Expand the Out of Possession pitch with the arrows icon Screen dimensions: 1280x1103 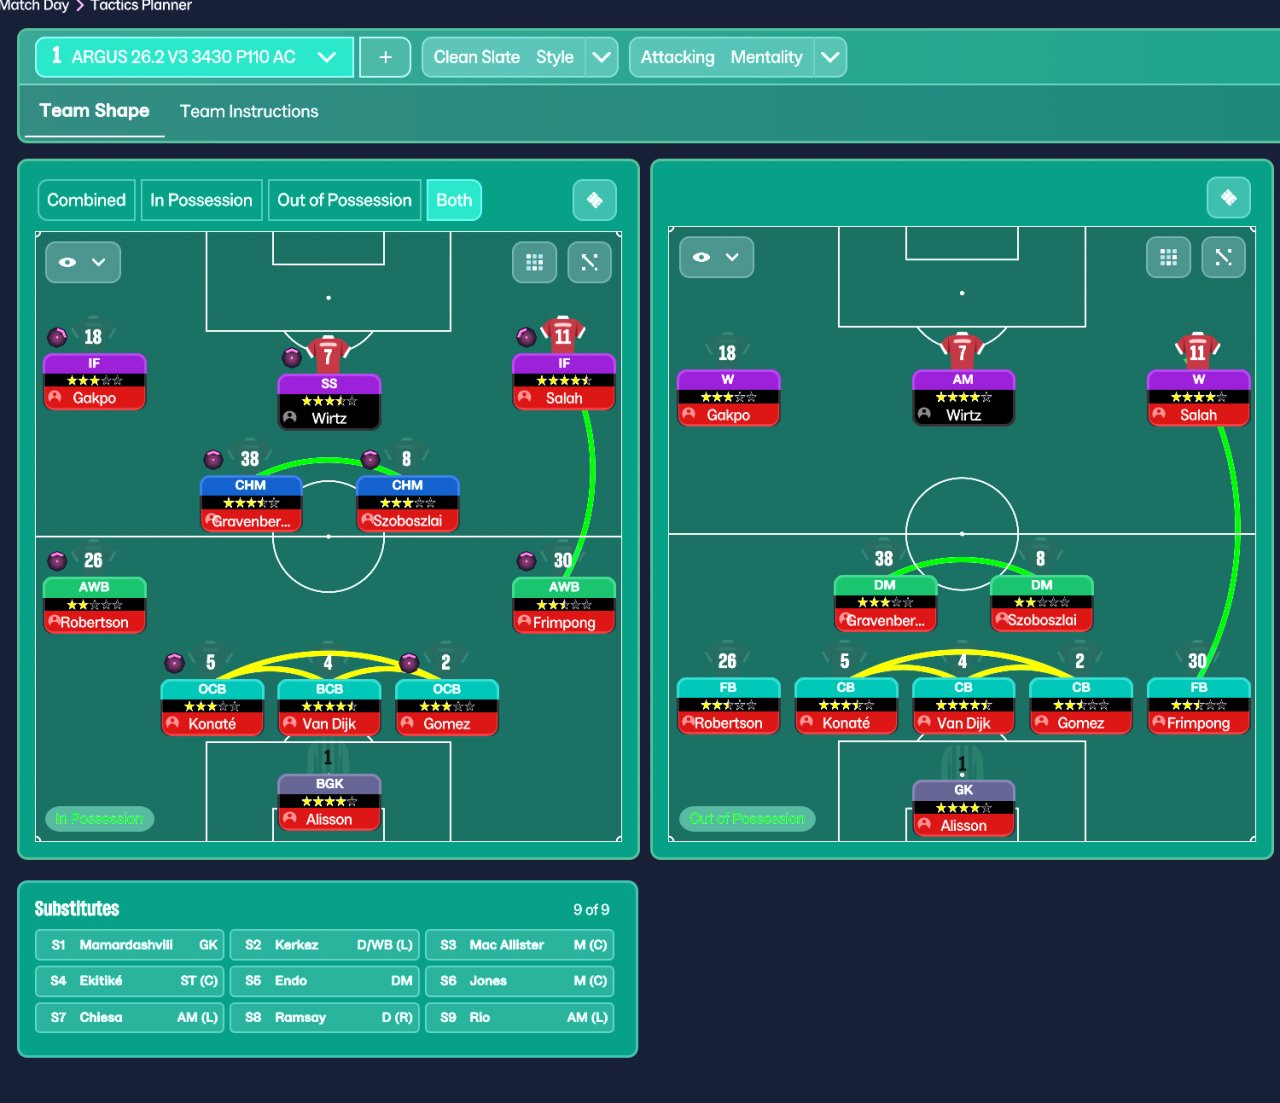point(1223,257)
